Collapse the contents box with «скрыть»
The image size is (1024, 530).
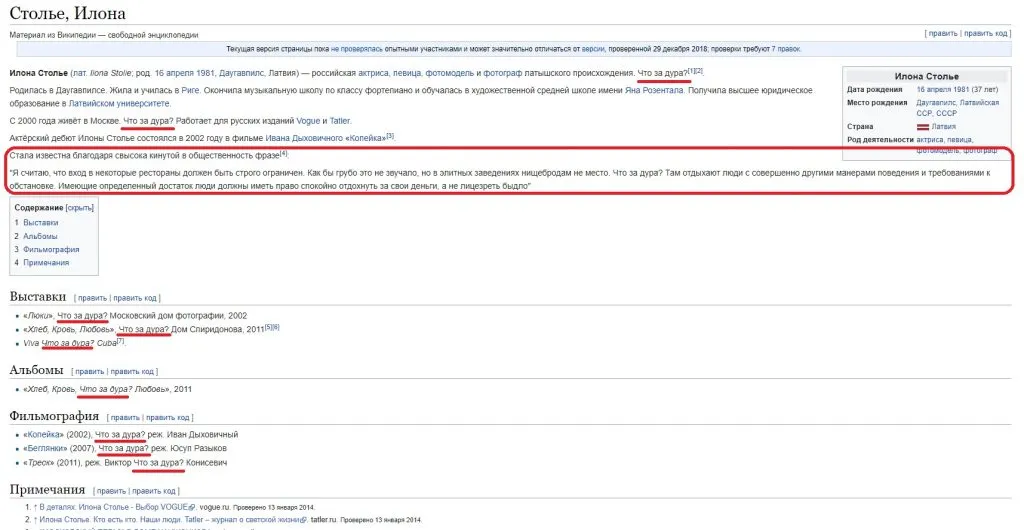pyautogui.click(x=79, y=208)
